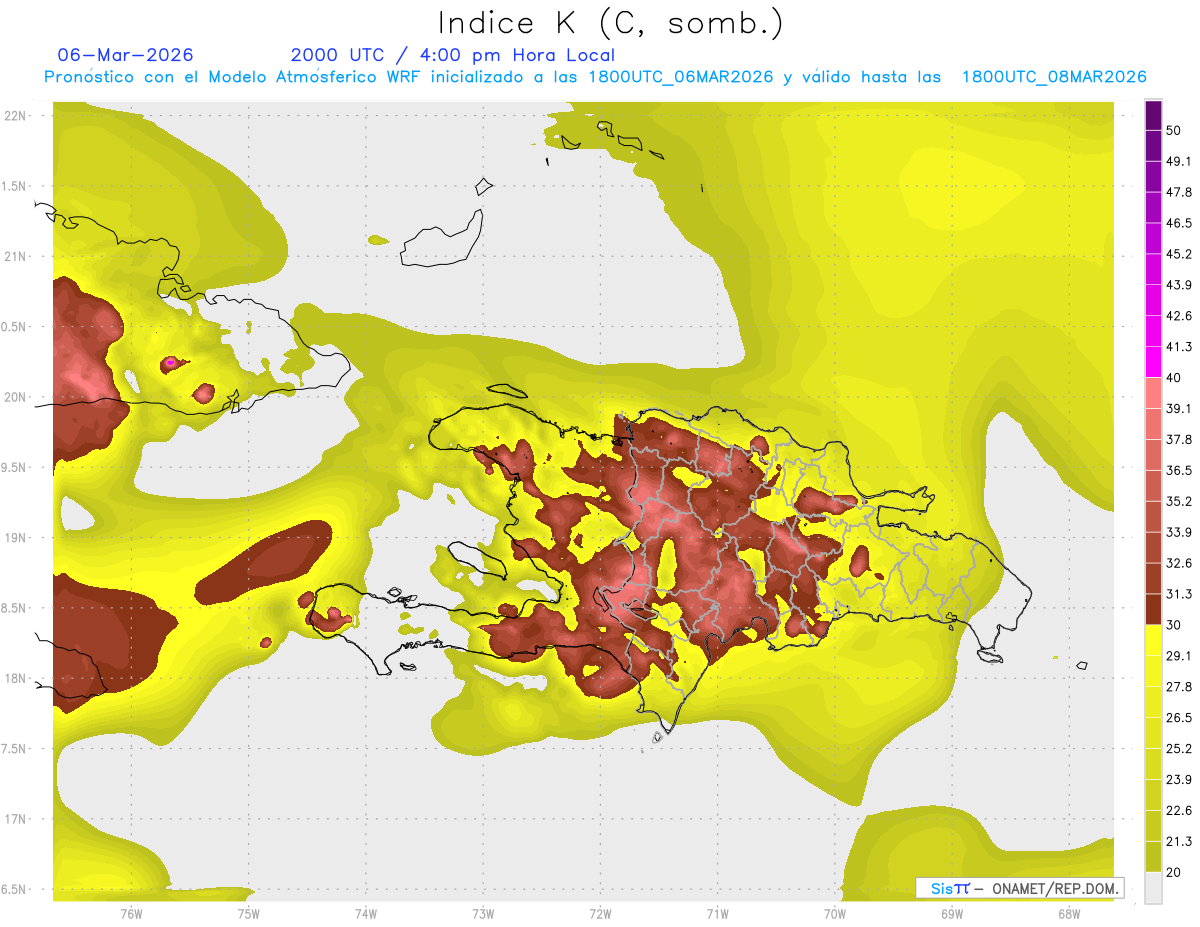Click the colorbar label "35.2"
This screenshot has width=1200, height=927.
[x=1179, y=501]
